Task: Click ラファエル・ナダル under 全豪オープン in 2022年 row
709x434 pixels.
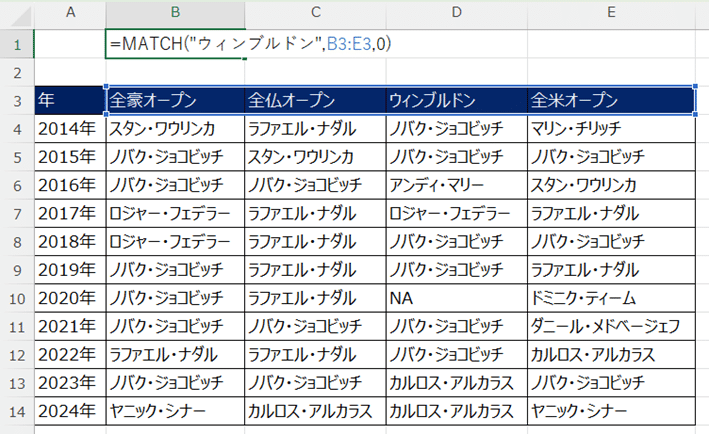Action: click(x=175, y=354)
